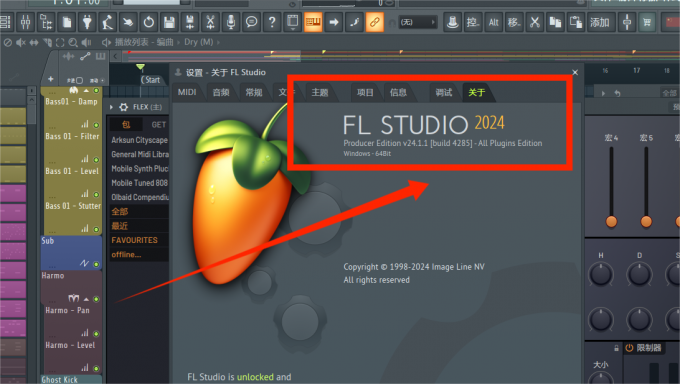The width and height of the screenshot is (680, 384).
Task: Click the automation line clip icon
Action: [x=85, y=56]
